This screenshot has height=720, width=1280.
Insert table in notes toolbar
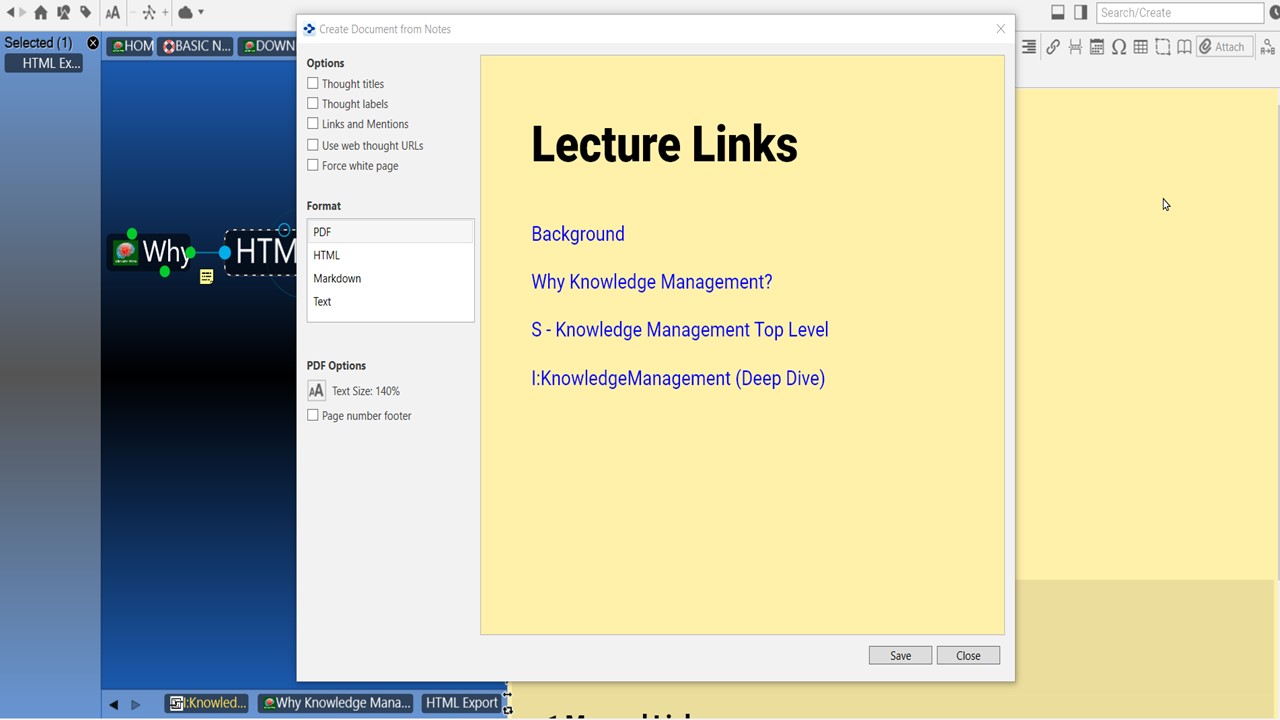(x=1141, y=47)
